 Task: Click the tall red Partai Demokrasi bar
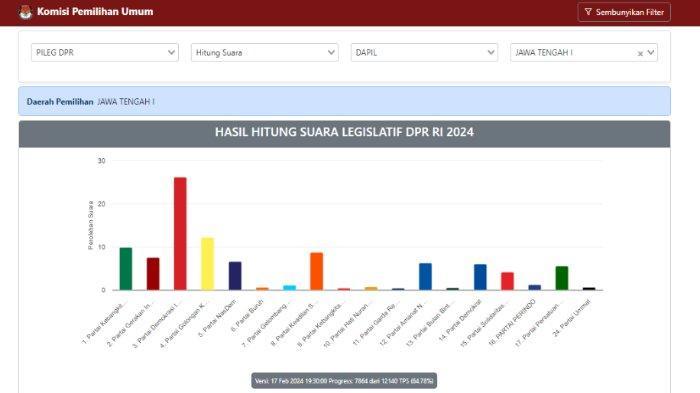(x=180, y=234)
